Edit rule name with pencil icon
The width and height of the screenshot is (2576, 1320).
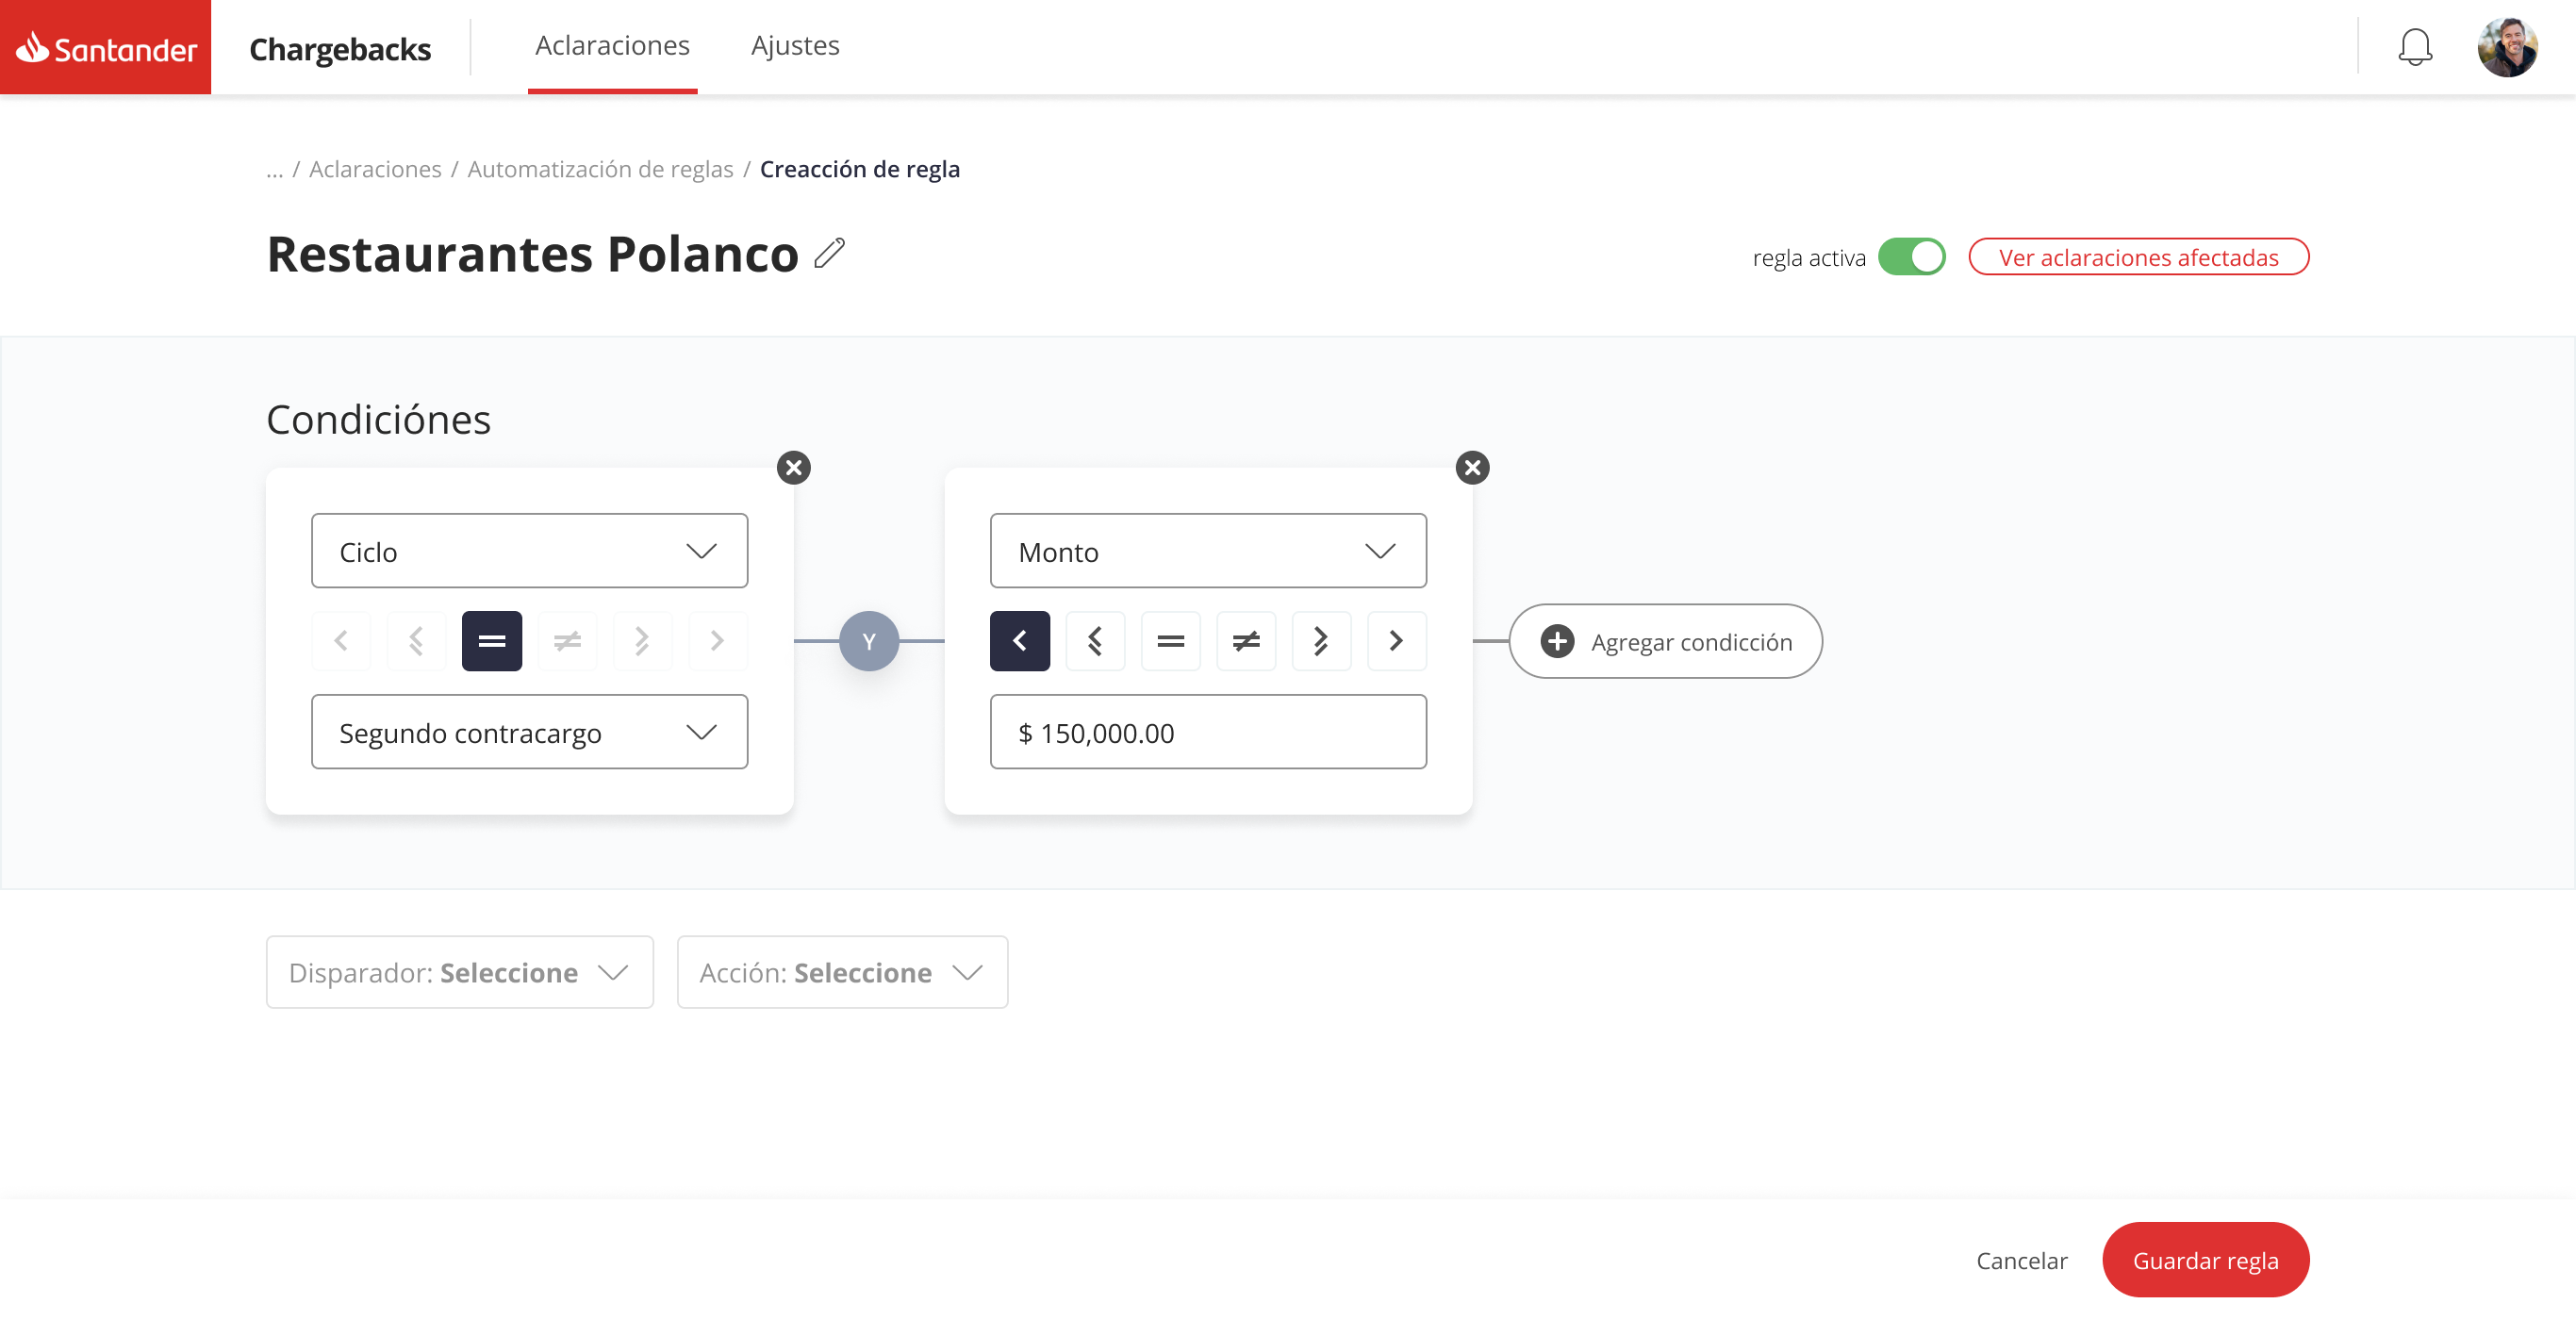coord(829,254)
